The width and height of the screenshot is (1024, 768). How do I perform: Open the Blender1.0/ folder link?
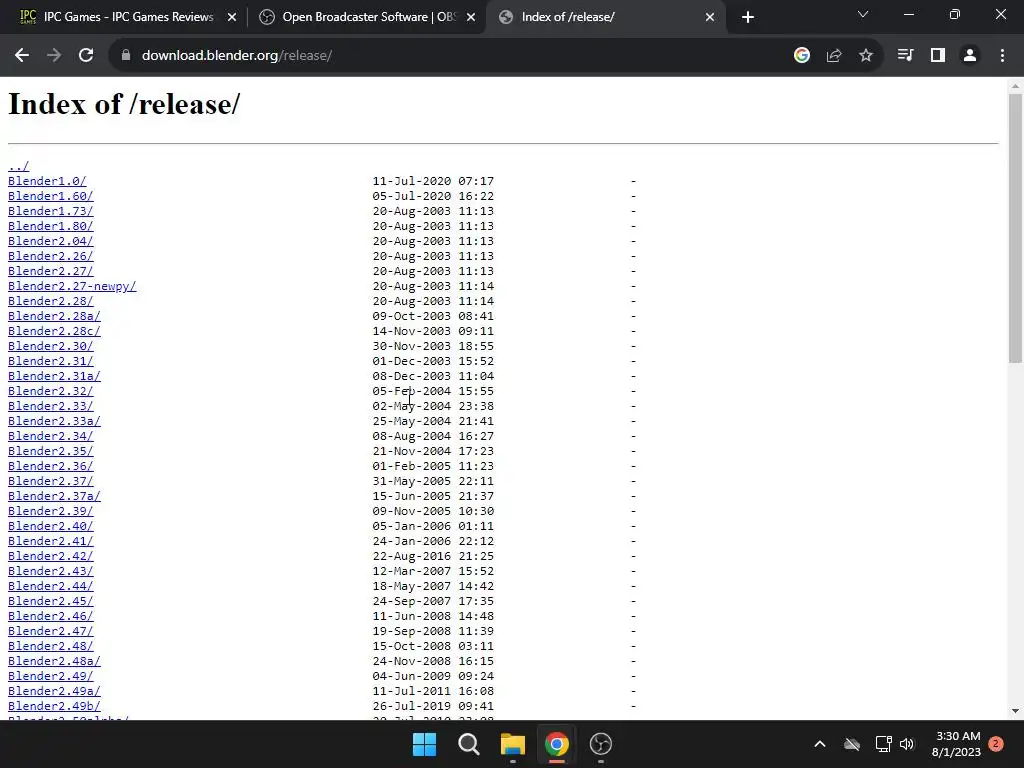pyautogui.click(x=47, y=181)
